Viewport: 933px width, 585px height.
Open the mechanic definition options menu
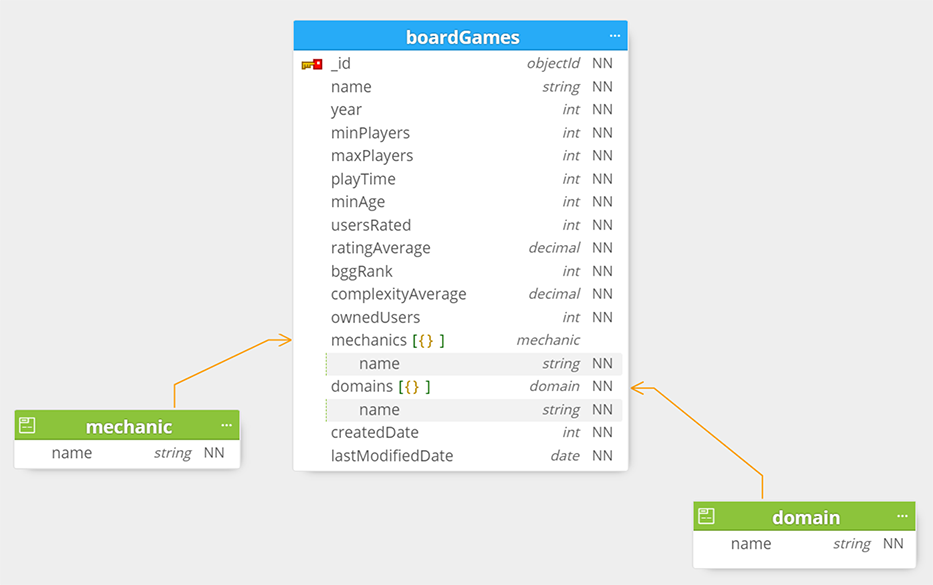(226, 426)
